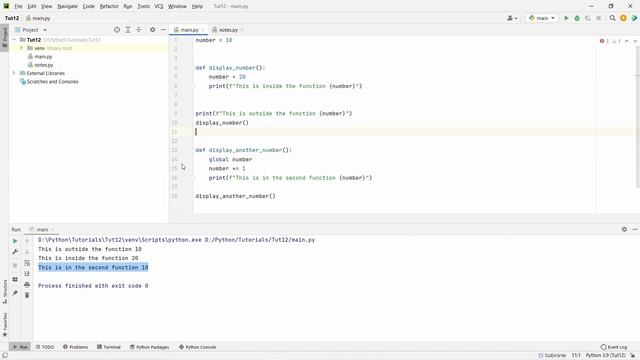Open the user account dropdown arrow

pyautogui.click(x=516, y=18)
